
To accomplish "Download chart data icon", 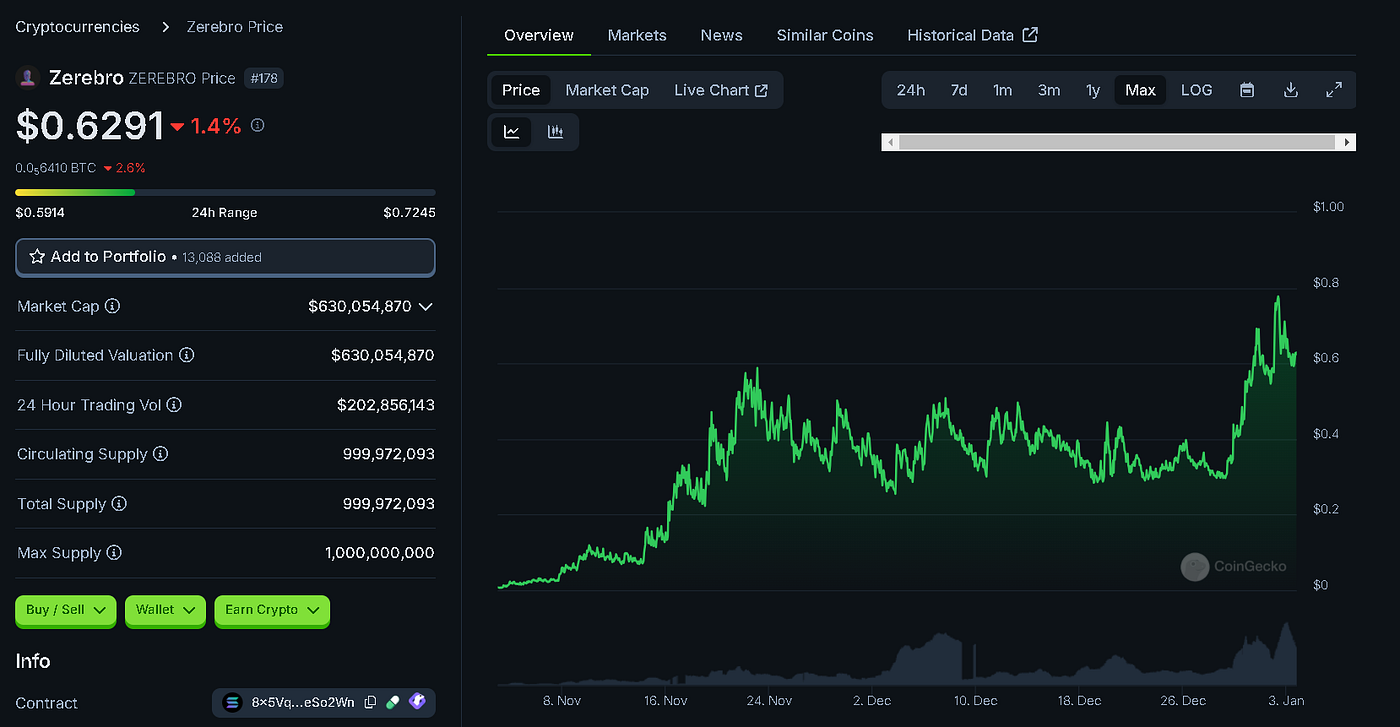I will (1291, 90).
